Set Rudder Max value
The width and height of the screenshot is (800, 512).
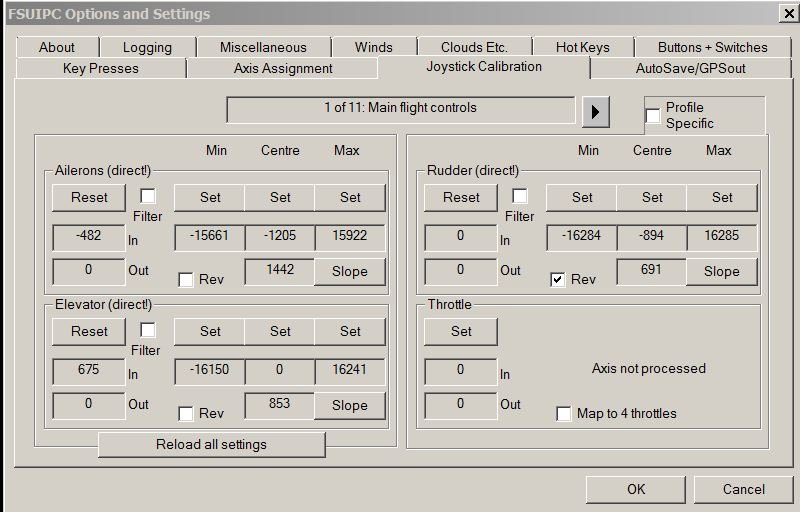pos(722,197)
